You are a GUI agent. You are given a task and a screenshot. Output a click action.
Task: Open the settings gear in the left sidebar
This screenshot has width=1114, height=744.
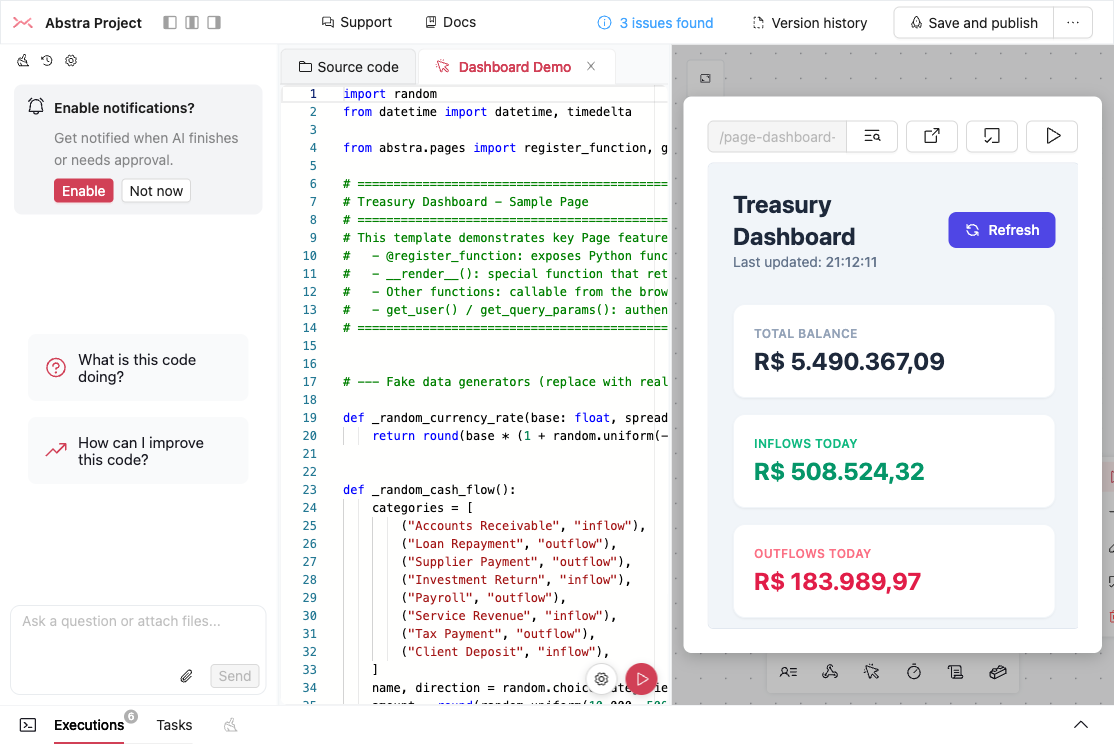pyautogui.click(x=70, y=60)
